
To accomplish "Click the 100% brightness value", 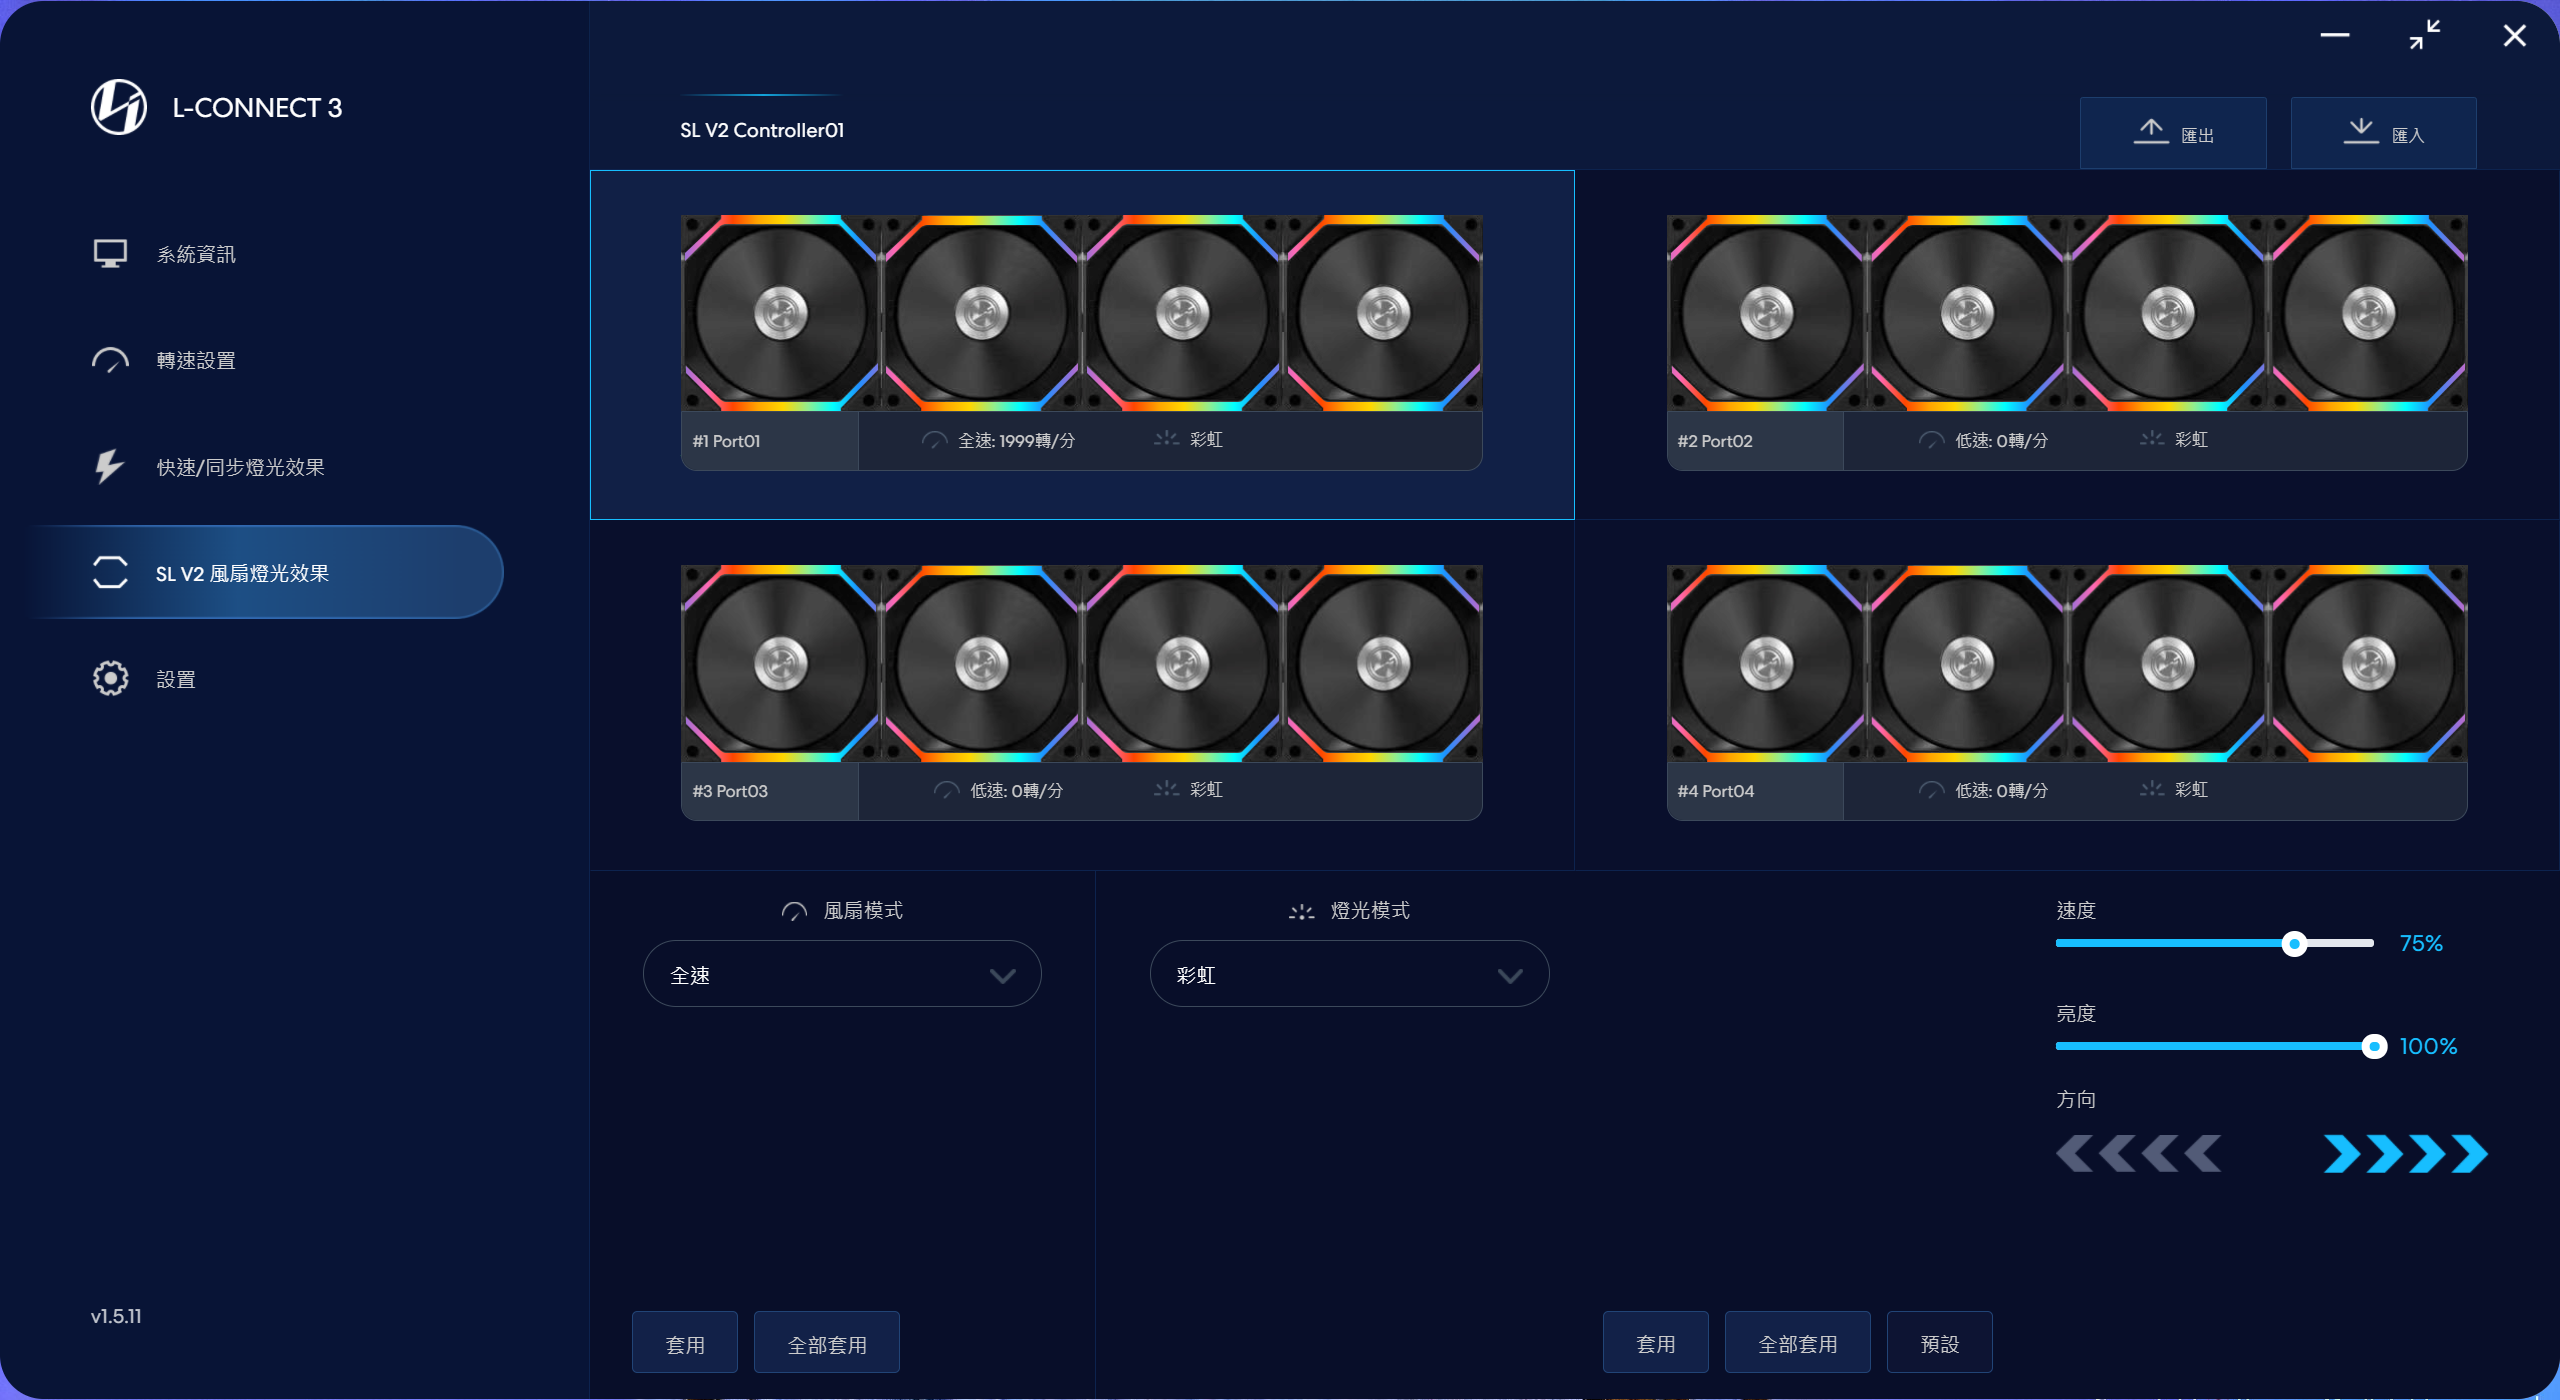I will 2428,1046.
